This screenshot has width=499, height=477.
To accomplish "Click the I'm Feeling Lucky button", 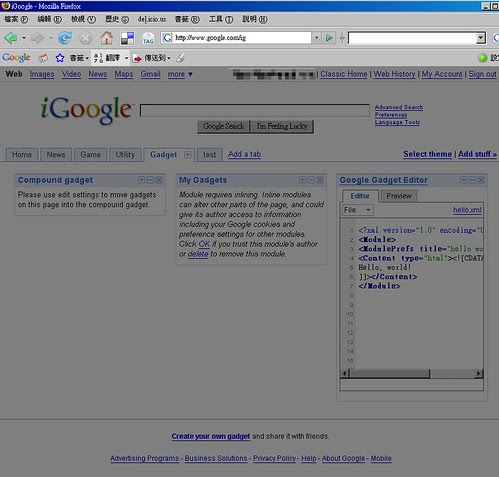I will (282, 126).
